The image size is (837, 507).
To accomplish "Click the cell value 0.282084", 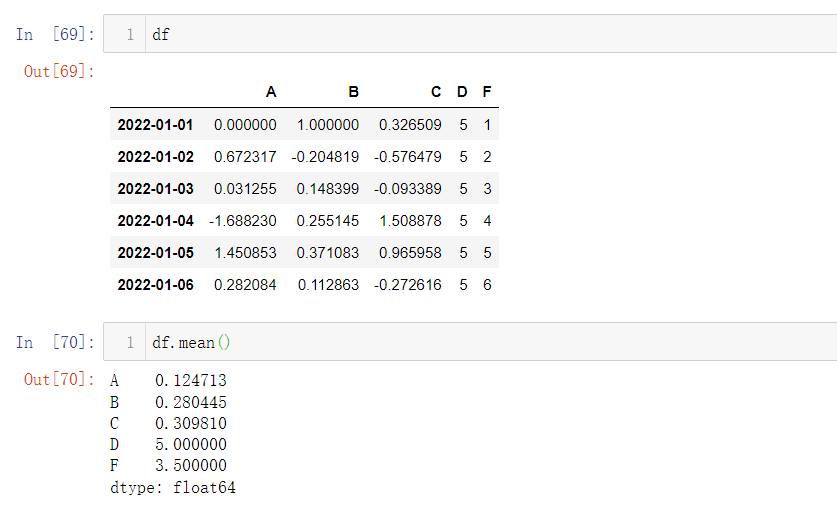I will (x=245, y=284).
